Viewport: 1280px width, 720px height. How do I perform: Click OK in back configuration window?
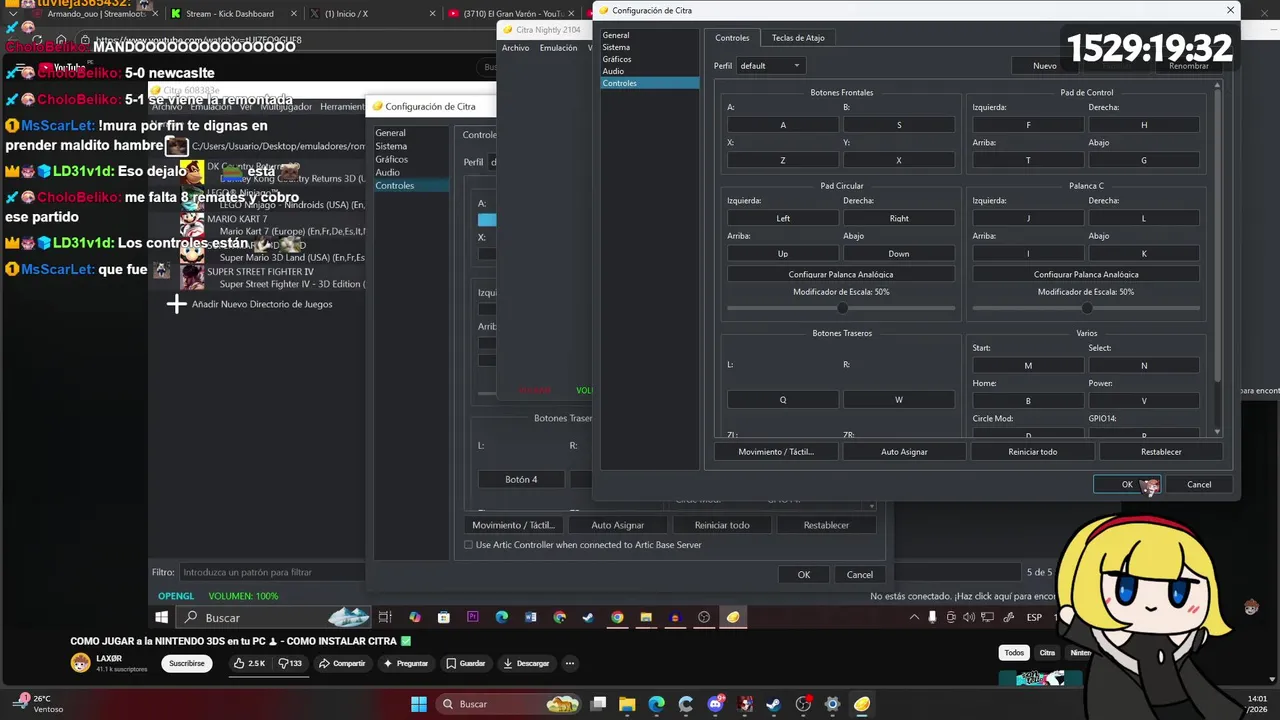point(804,575)
